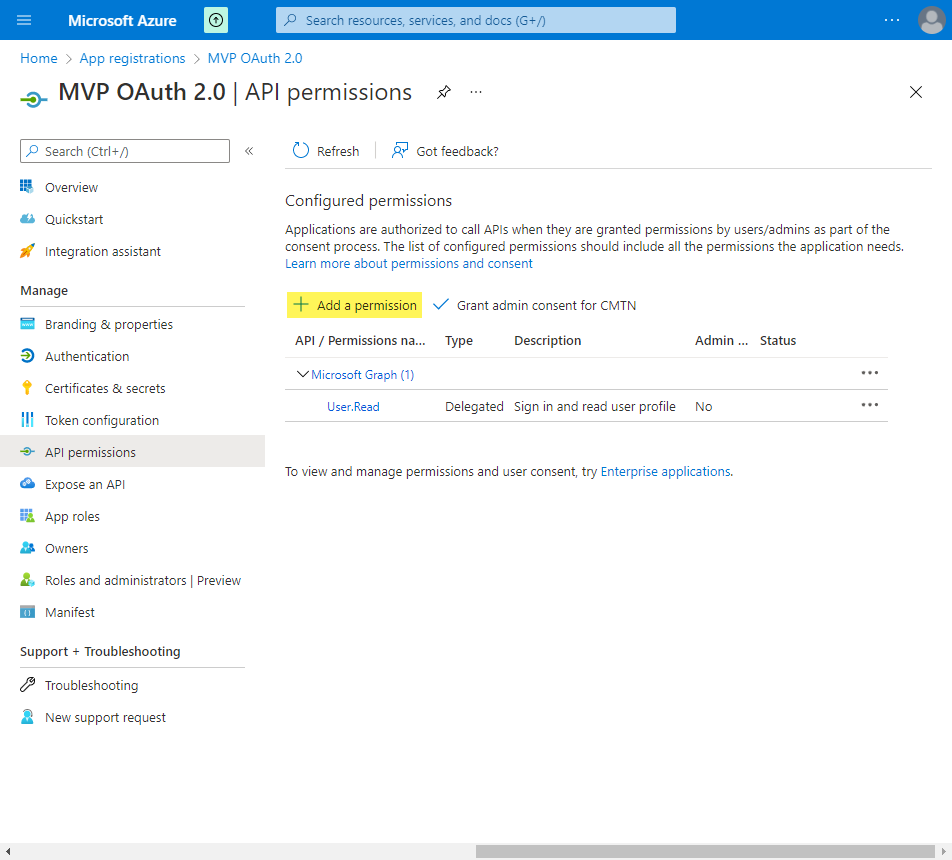Click the Authentication arrow icon

(27, 356)
